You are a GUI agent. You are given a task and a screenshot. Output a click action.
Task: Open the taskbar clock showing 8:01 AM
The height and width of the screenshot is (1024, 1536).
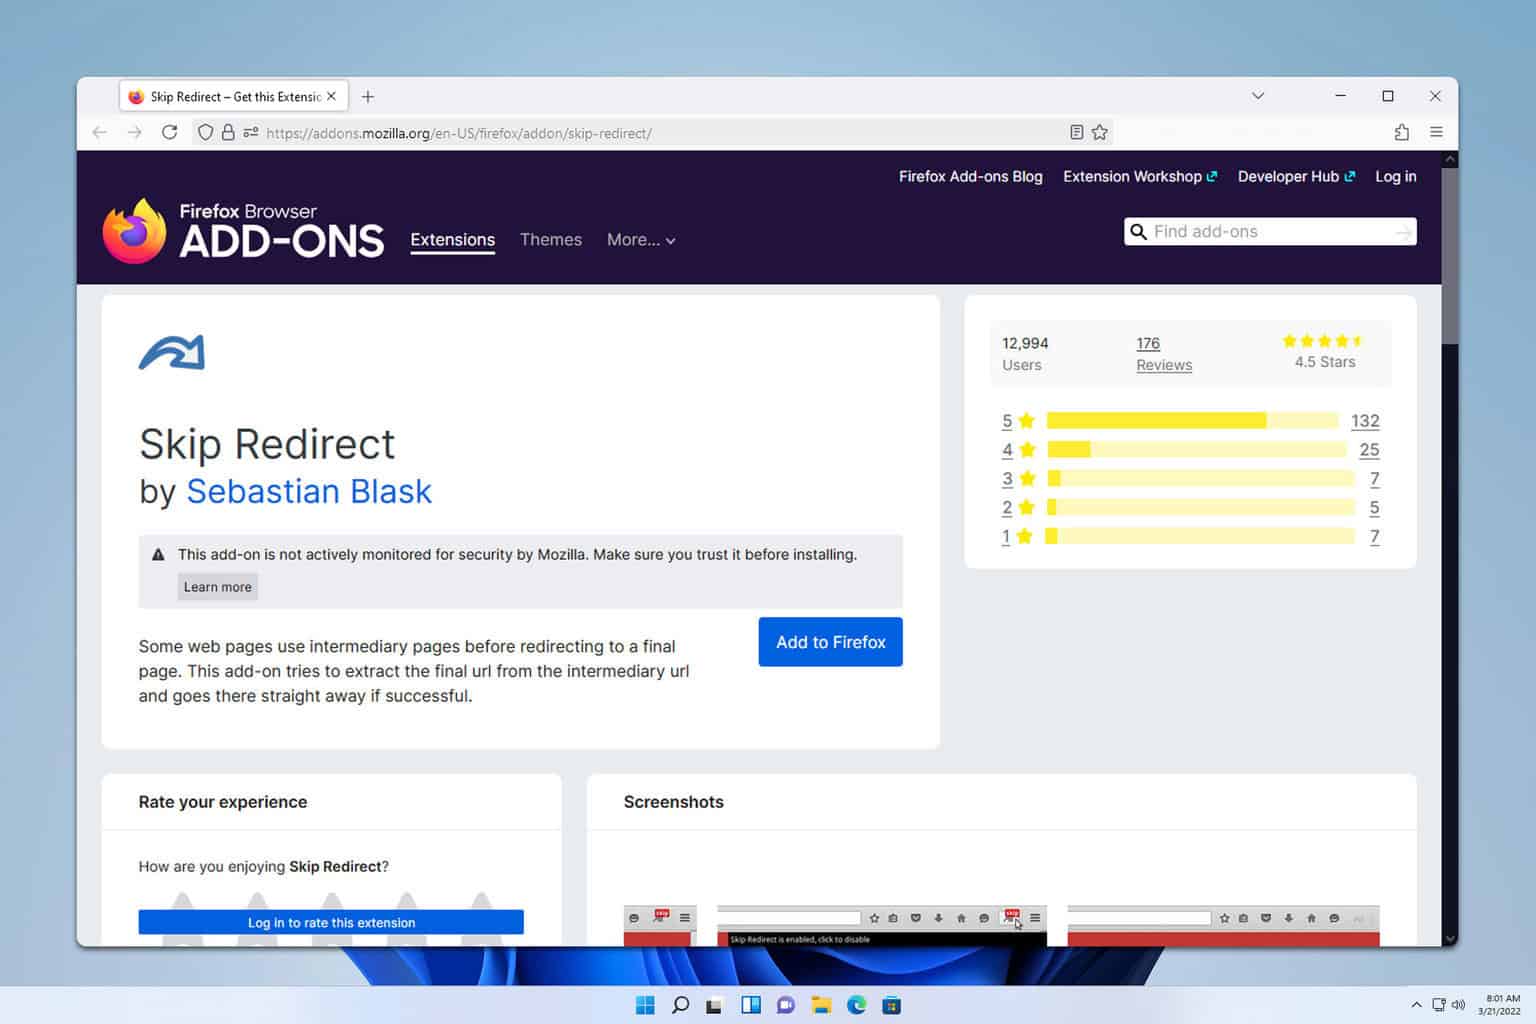coord(1502,1005)
